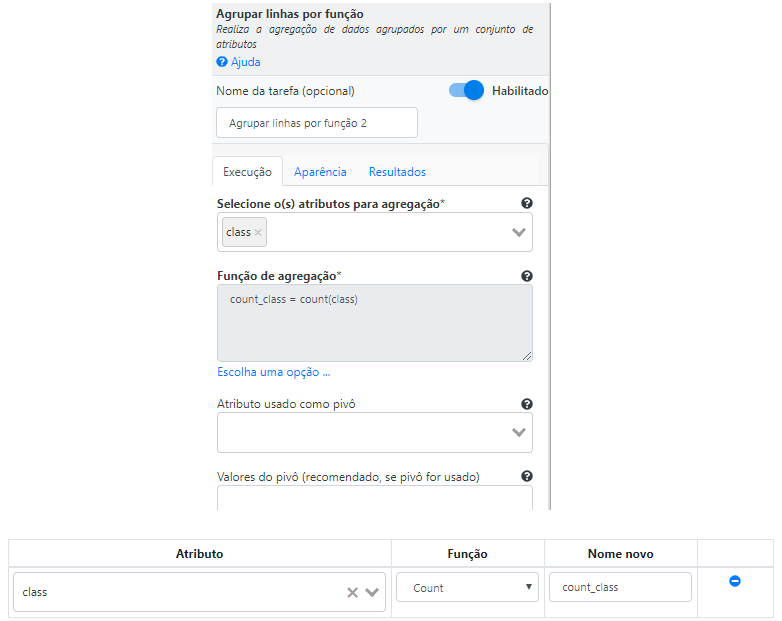The width and height of the screenshot is (782, 621).
Task: Expand the aggregation attributes dropdown
Action: click(x=519, y=232)
